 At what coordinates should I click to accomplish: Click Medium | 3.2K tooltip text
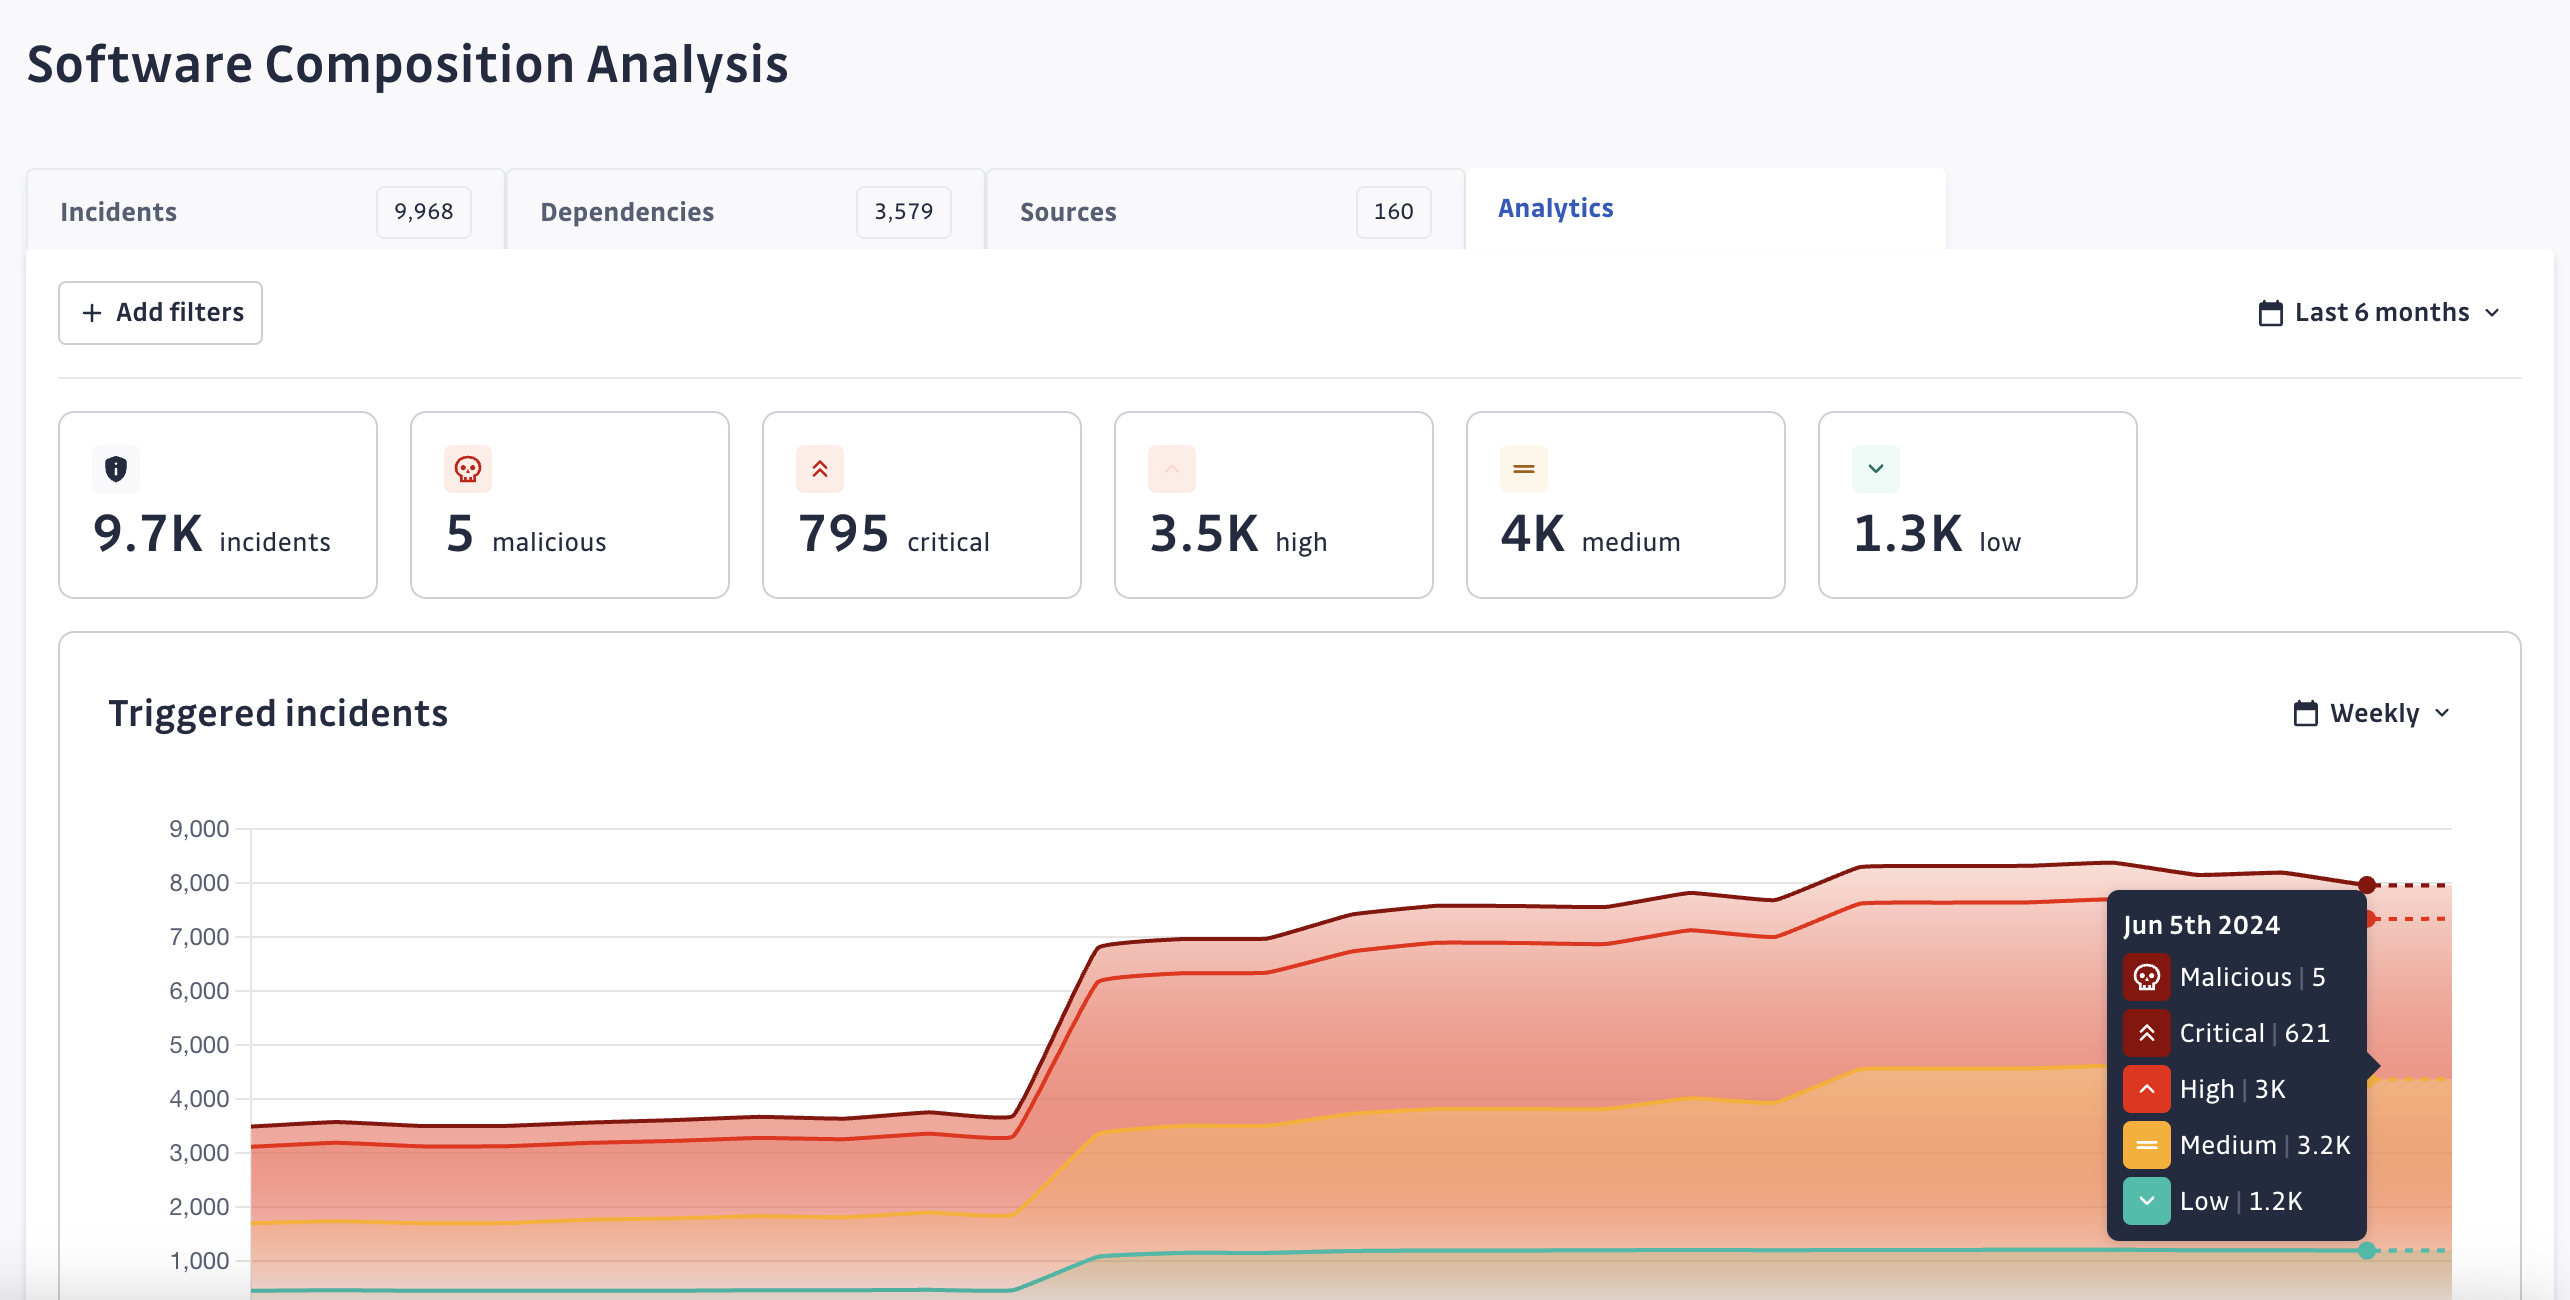pos(2265,1145)
